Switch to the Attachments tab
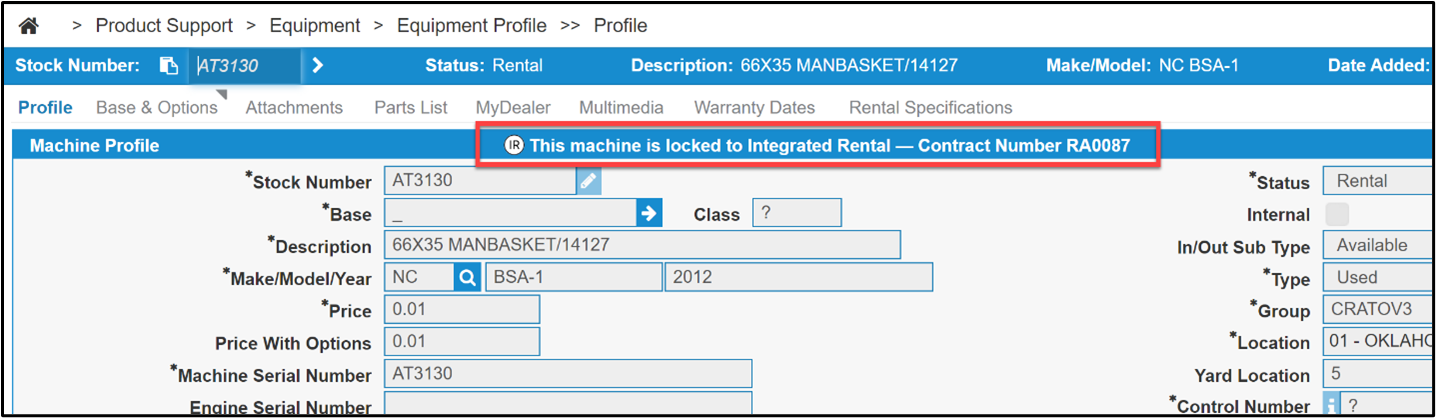 294,107
